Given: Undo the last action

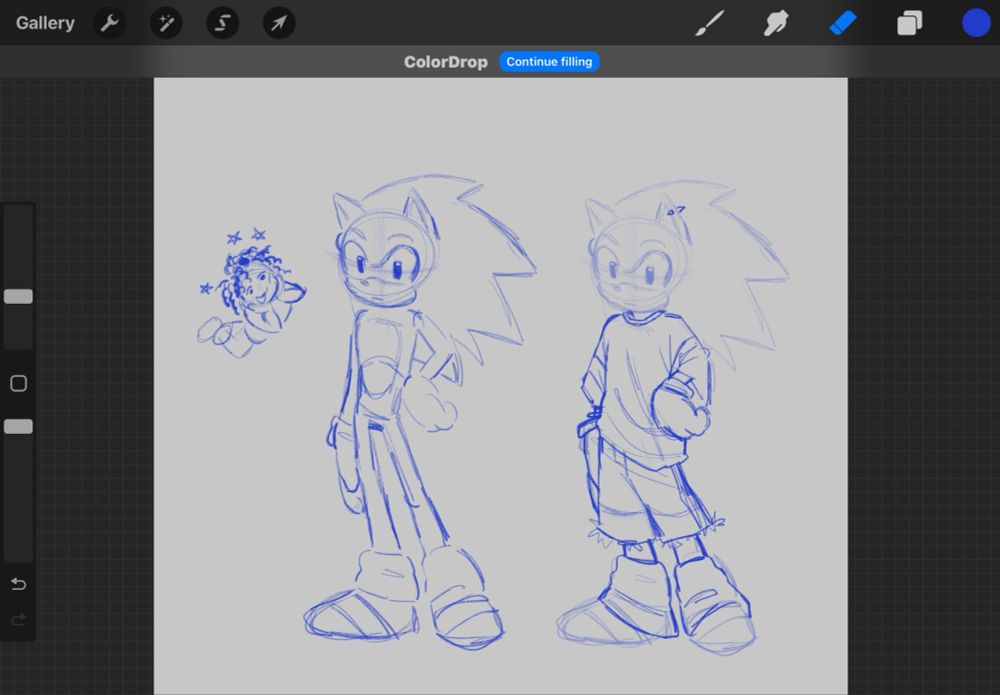Looking at the screenshot, I should [x=18, y=584].
